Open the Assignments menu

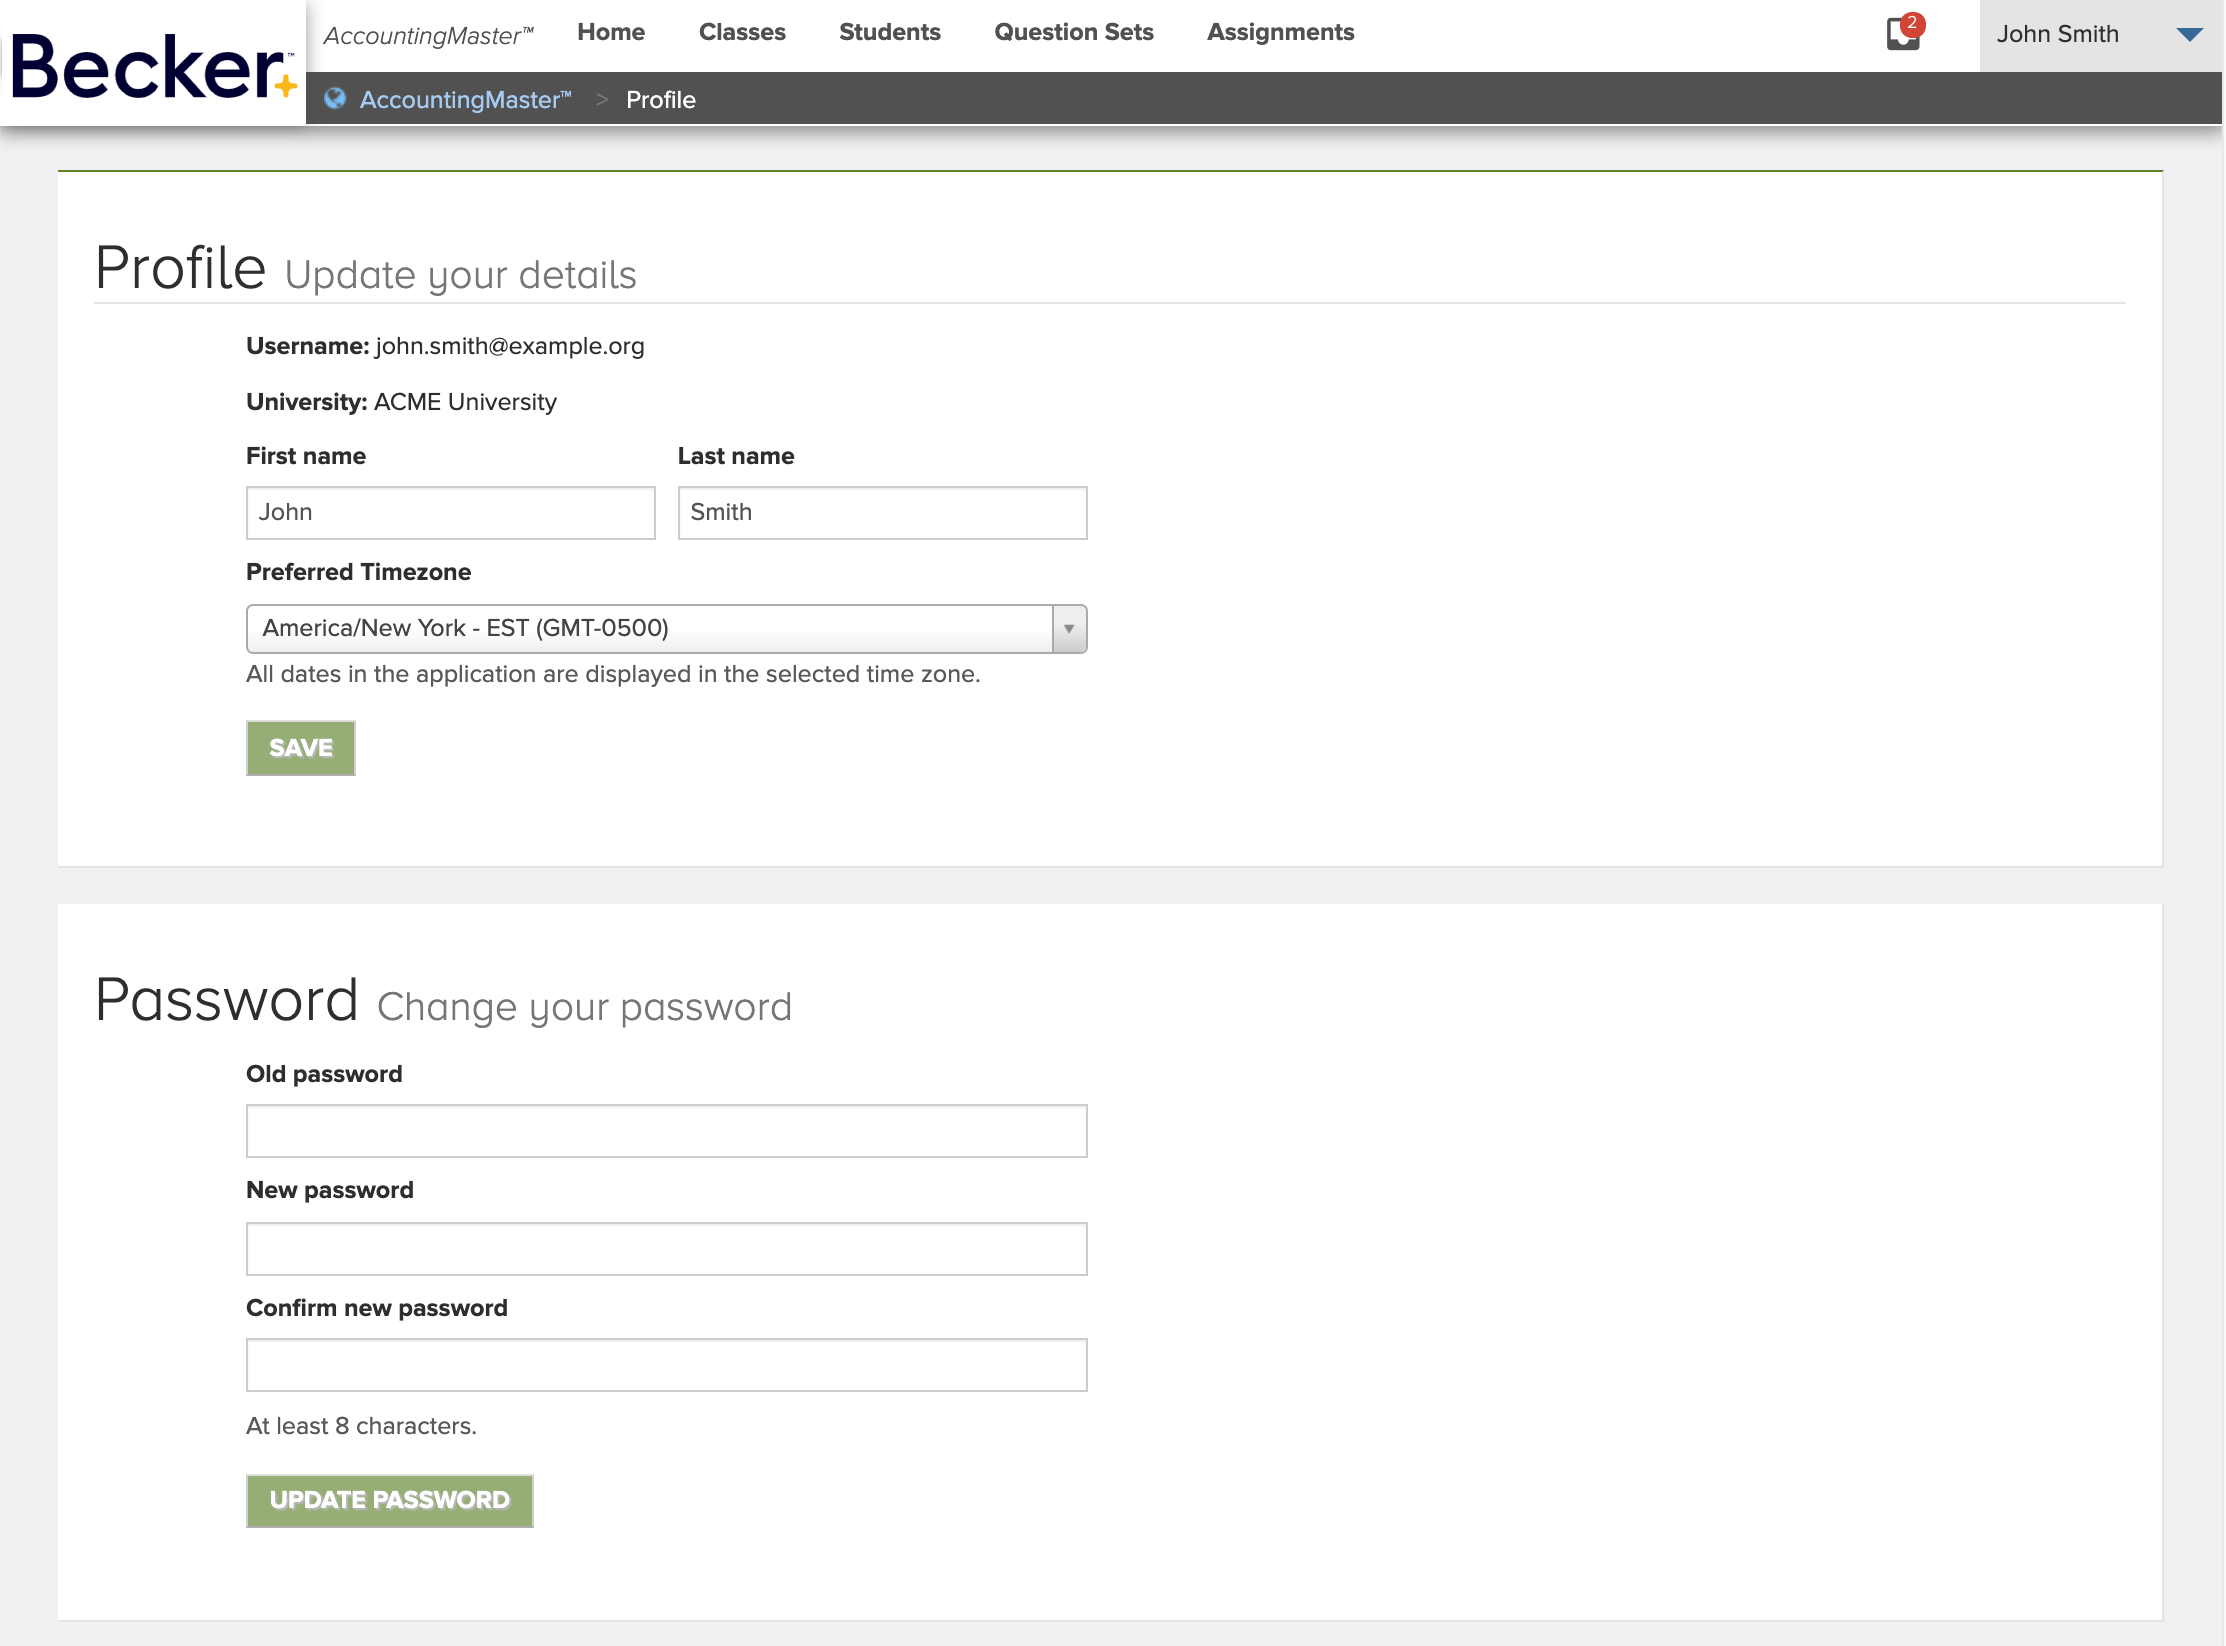click(x=1280, y=32)
